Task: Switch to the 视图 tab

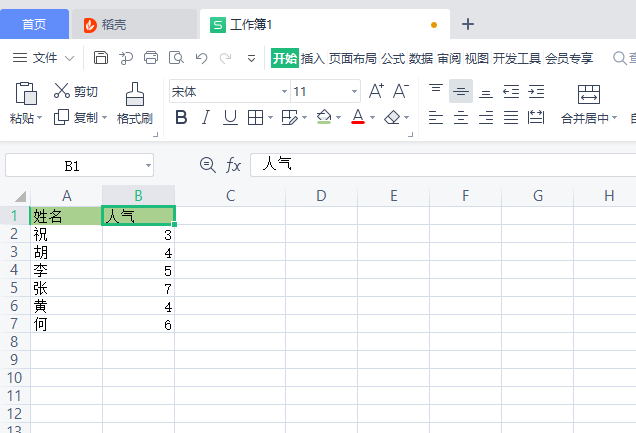Action: coord(477,58)
